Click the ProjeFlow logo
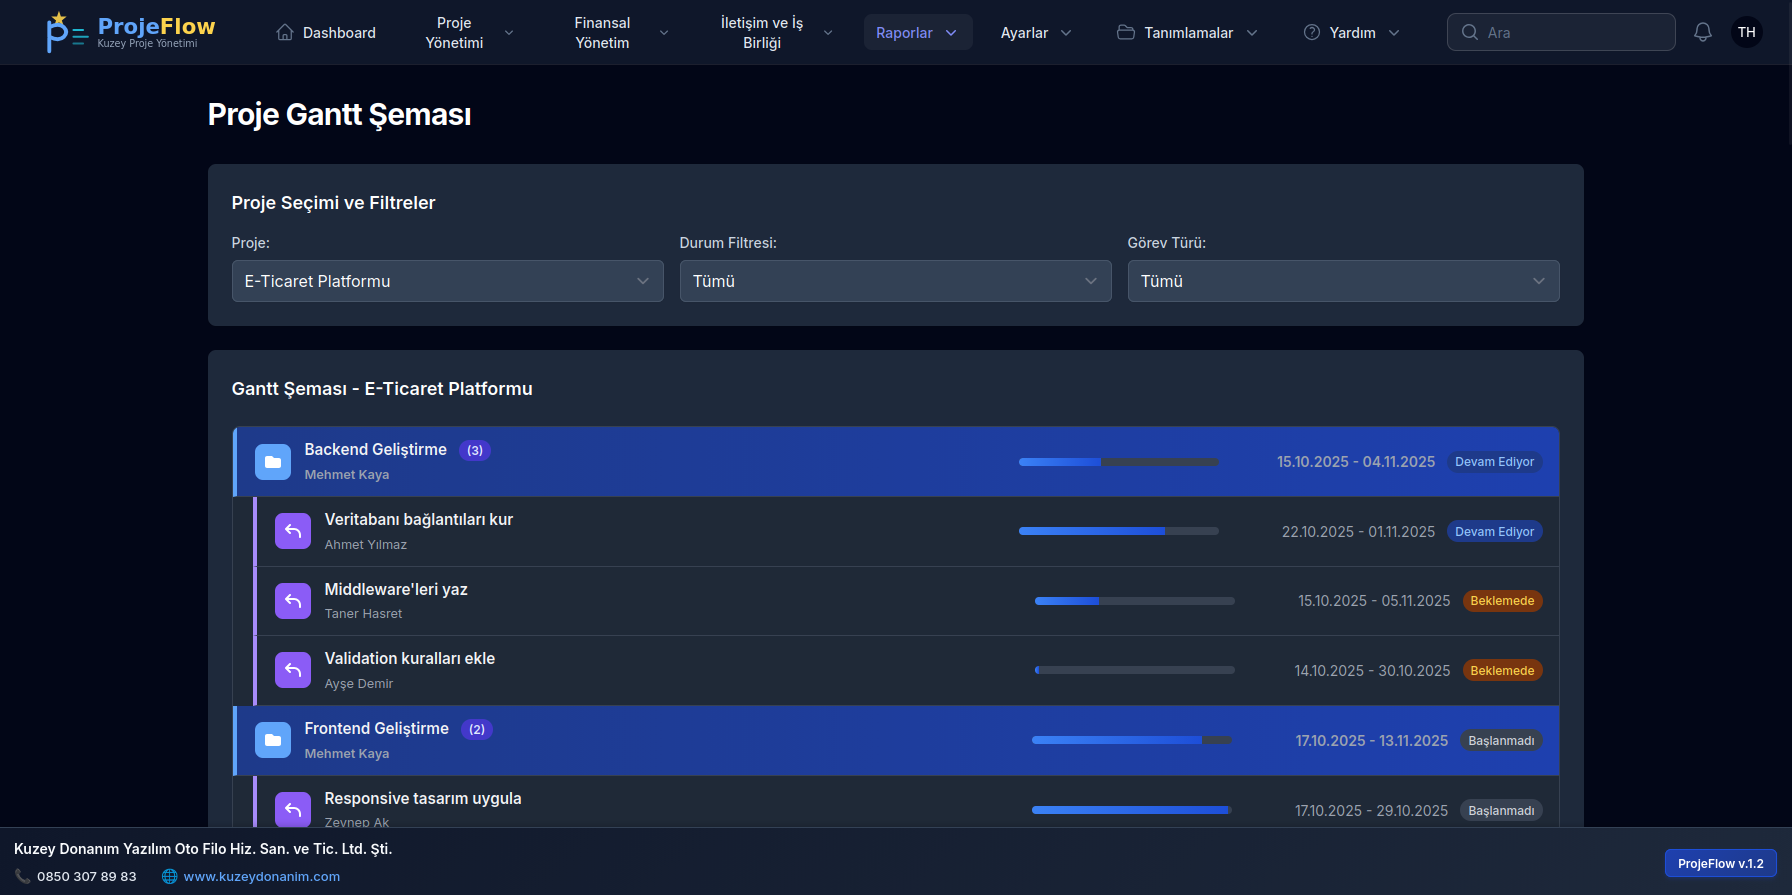The image size is (1792, 895). click(131, 32)
